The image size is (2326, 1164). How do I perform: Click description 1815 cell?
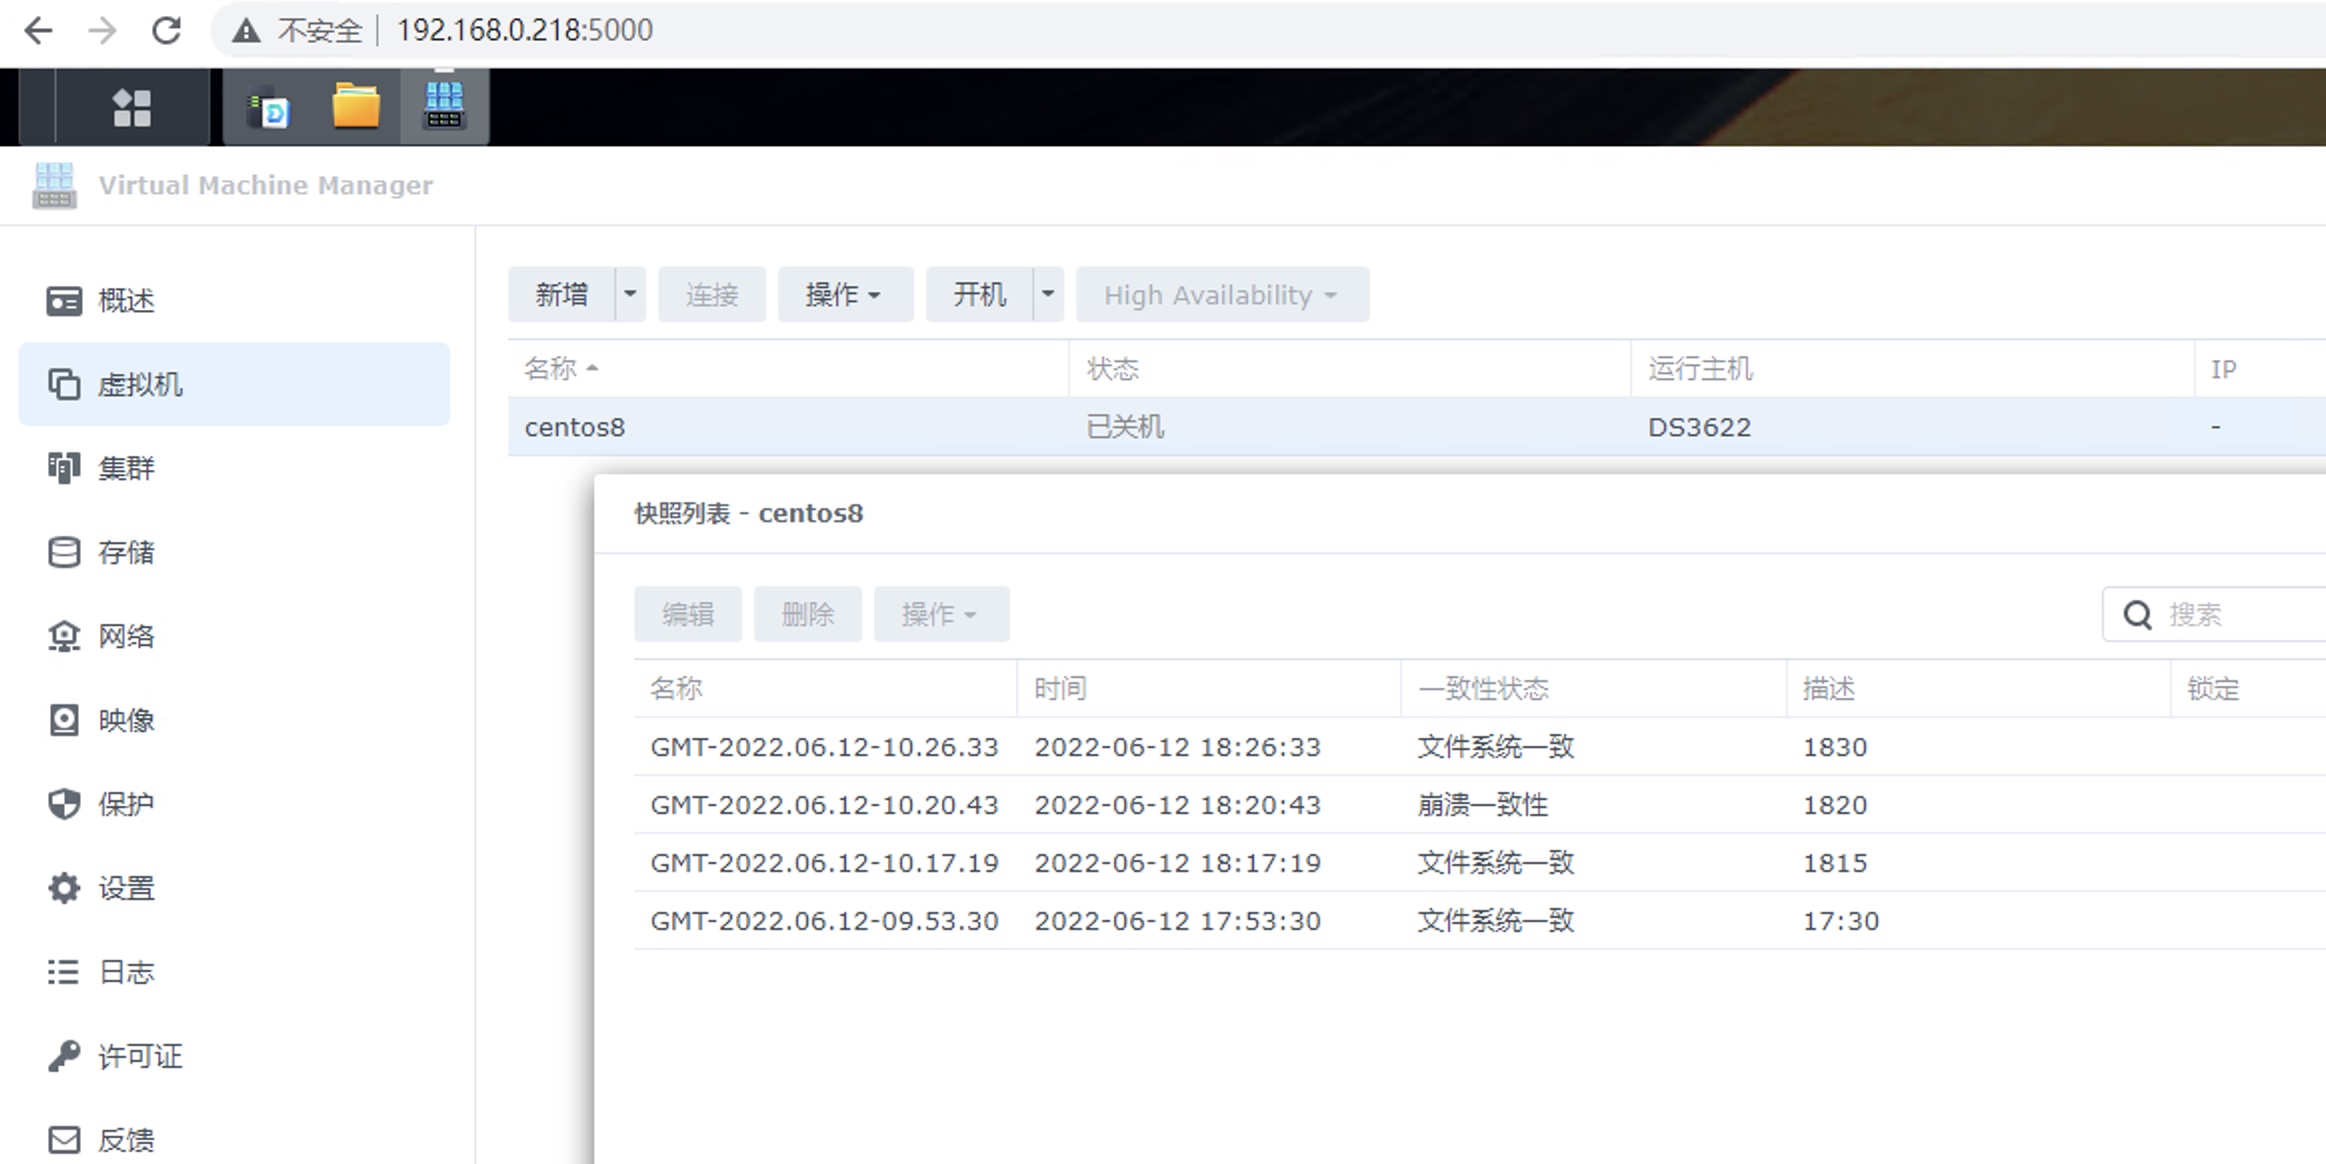[1835, 863]
